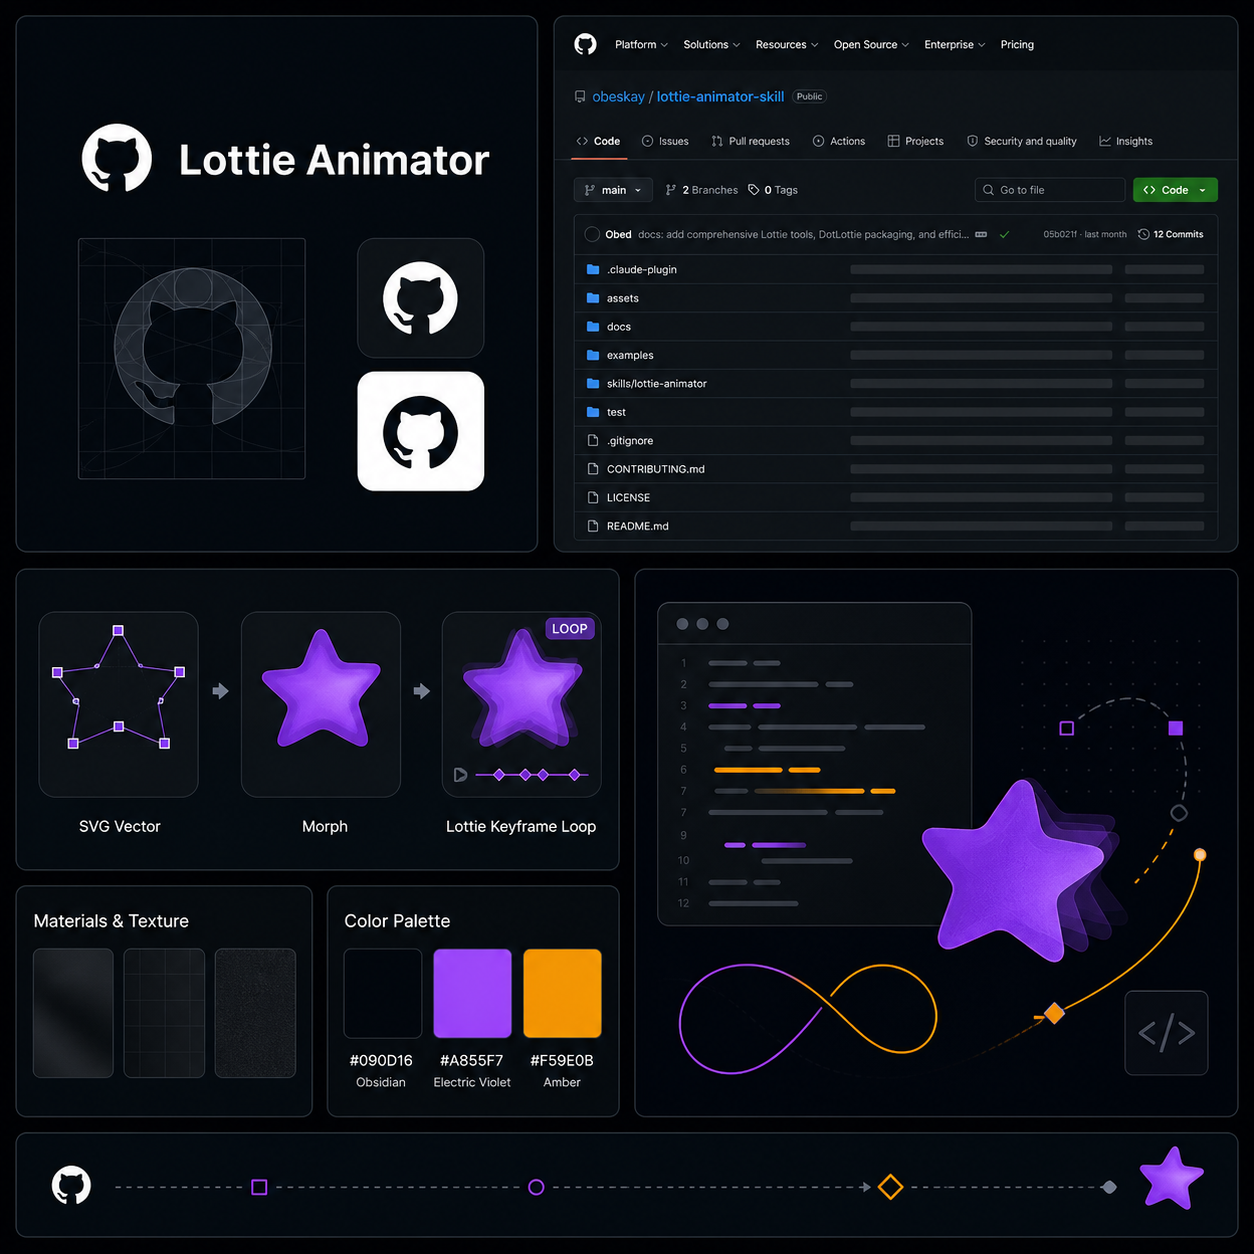Open the Projects tab

pyautogui.click(x=915, y=141)
